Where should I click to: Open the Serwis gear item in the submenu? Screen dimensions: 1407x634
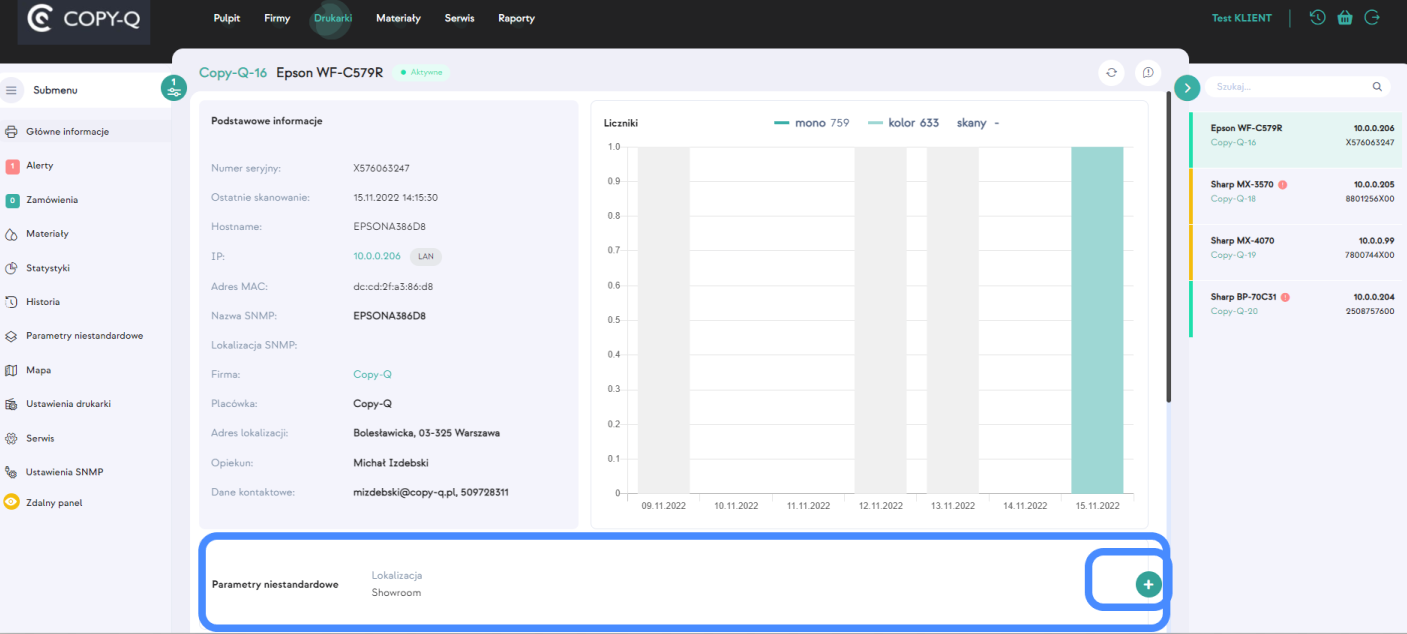pos(30,438)
